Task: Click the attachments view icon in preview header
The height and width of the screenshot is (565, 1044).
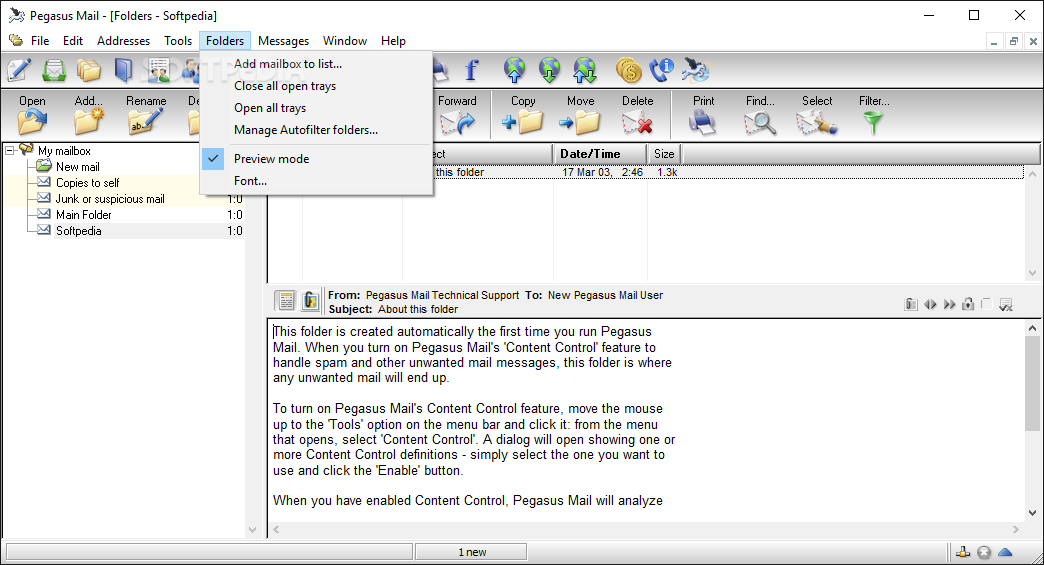Action: pyautogui.click(x=310, y=301)
